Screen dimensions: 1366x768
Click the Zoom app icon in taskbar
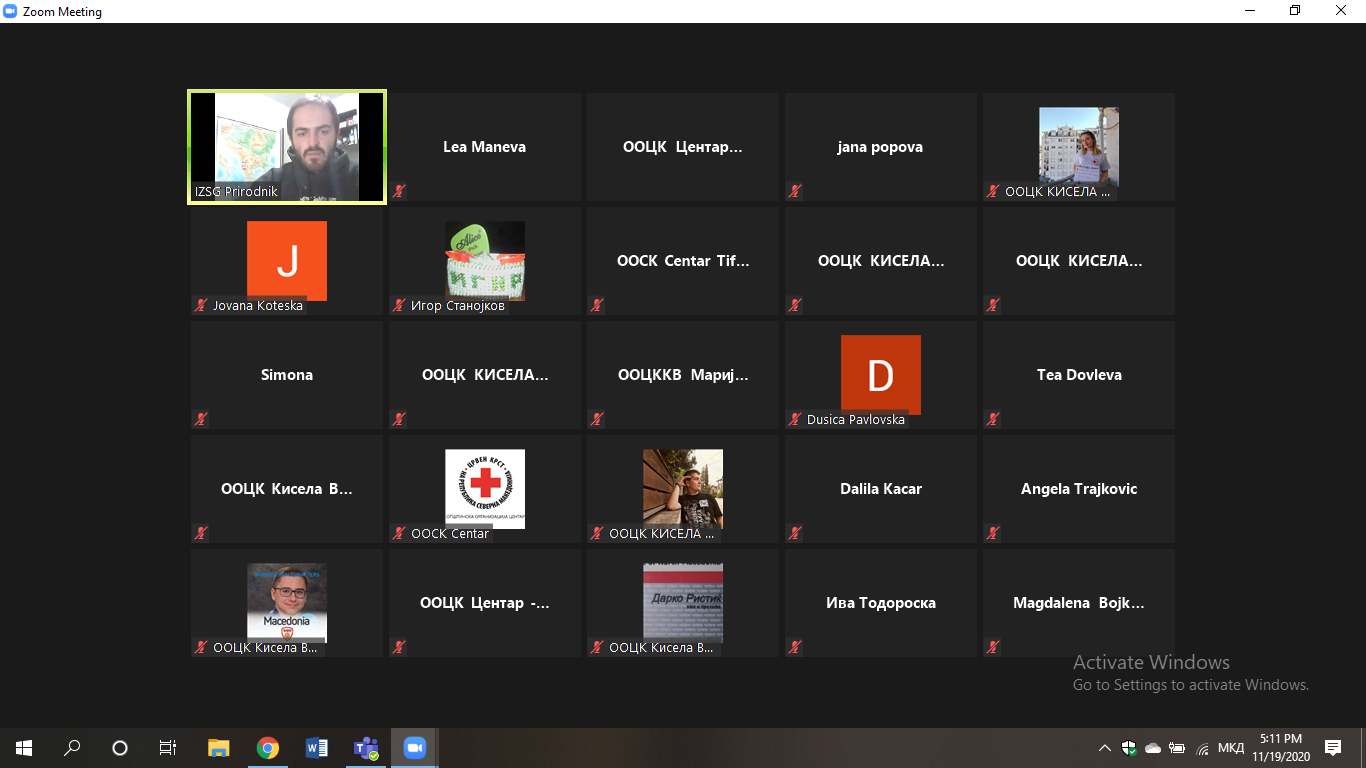coord(414,748)
